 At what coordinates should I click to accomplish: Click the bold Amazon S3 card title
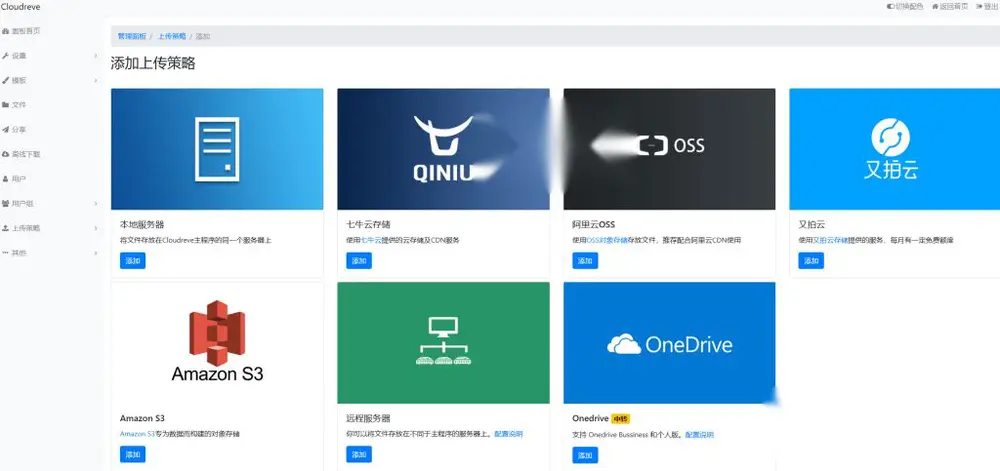[142, 418]
